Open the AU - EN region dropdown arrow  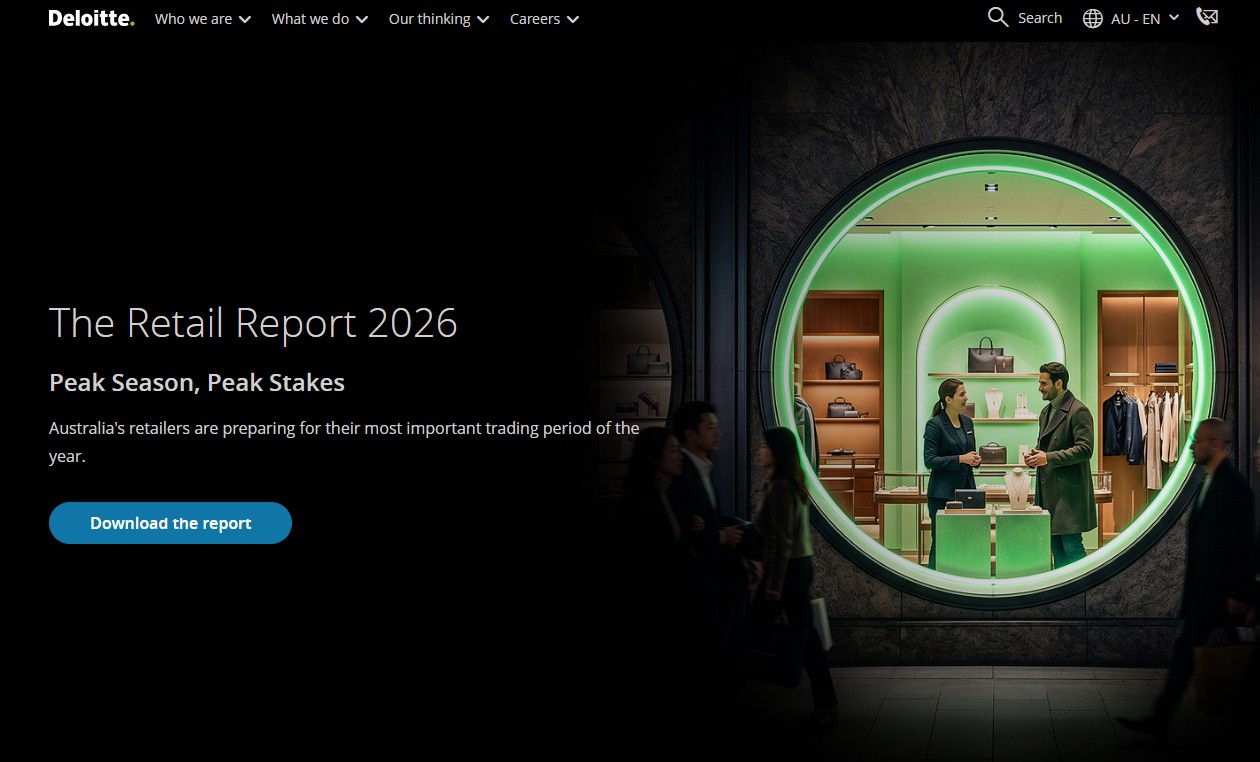[x=1174, y=18]
